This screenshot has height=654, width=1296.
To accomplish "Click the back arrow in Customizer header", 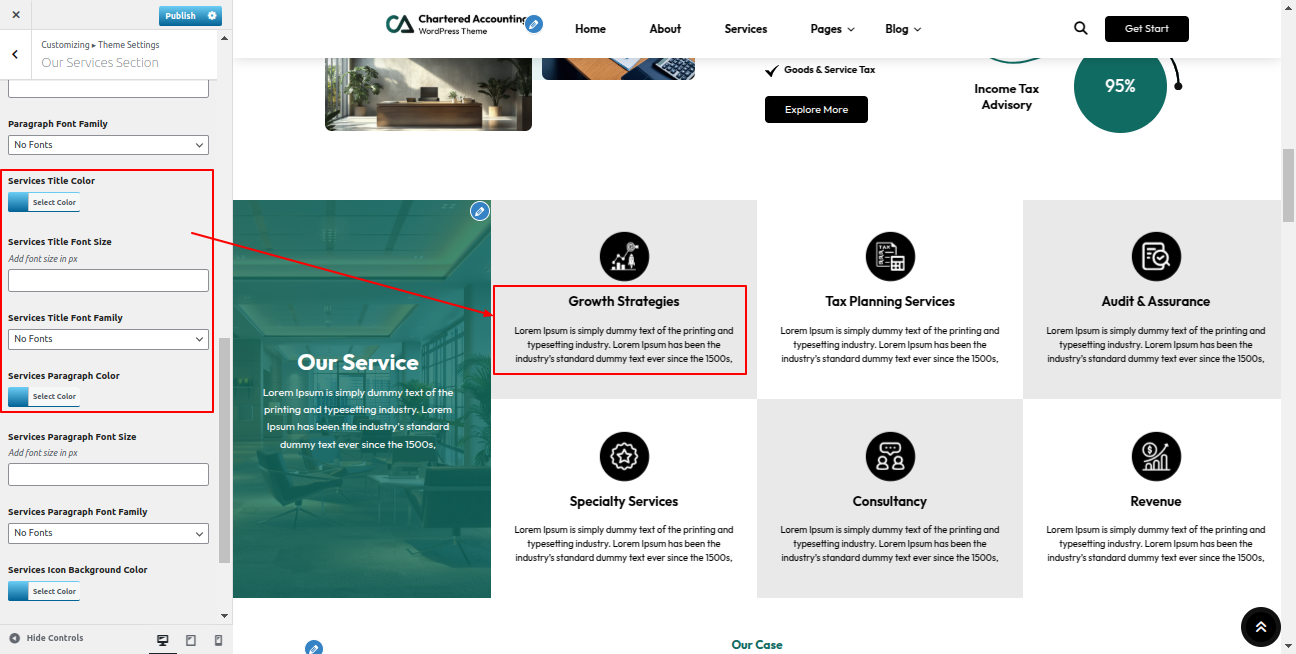I will 15,54.
